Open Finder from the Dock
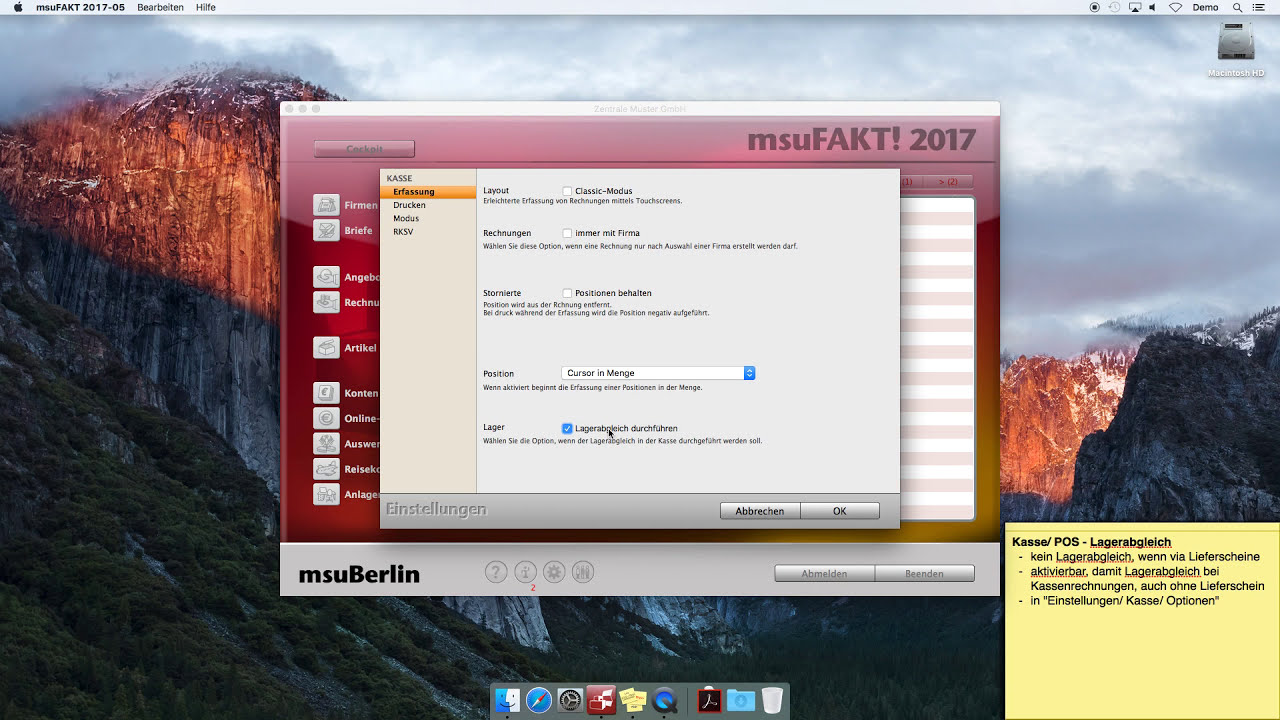Screen dimensions: 1280x720 click(507, 700)
